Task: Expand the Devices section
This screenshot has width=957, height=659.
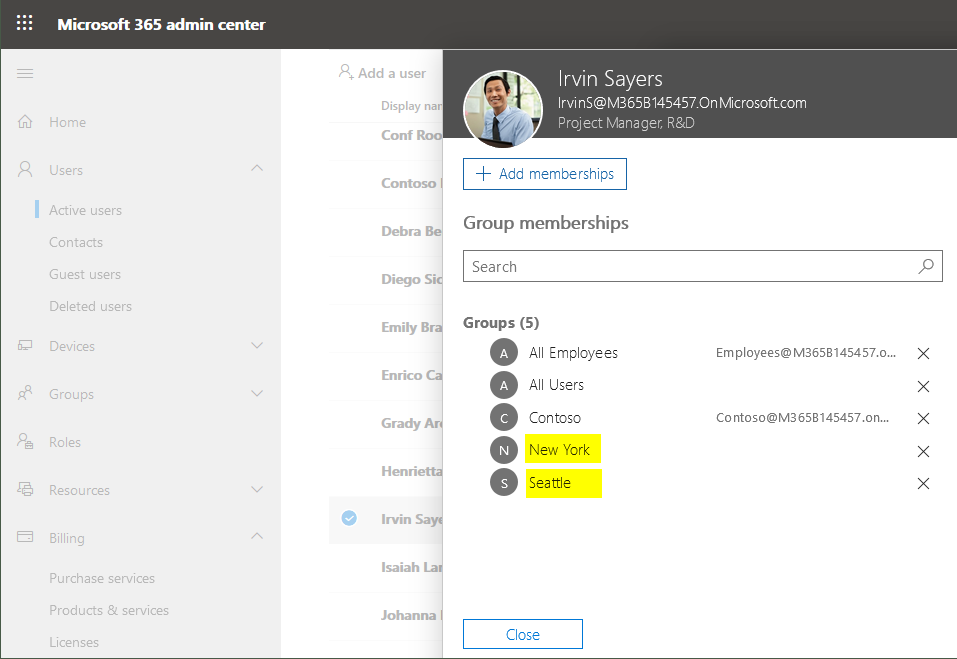Action: (257, 346)
